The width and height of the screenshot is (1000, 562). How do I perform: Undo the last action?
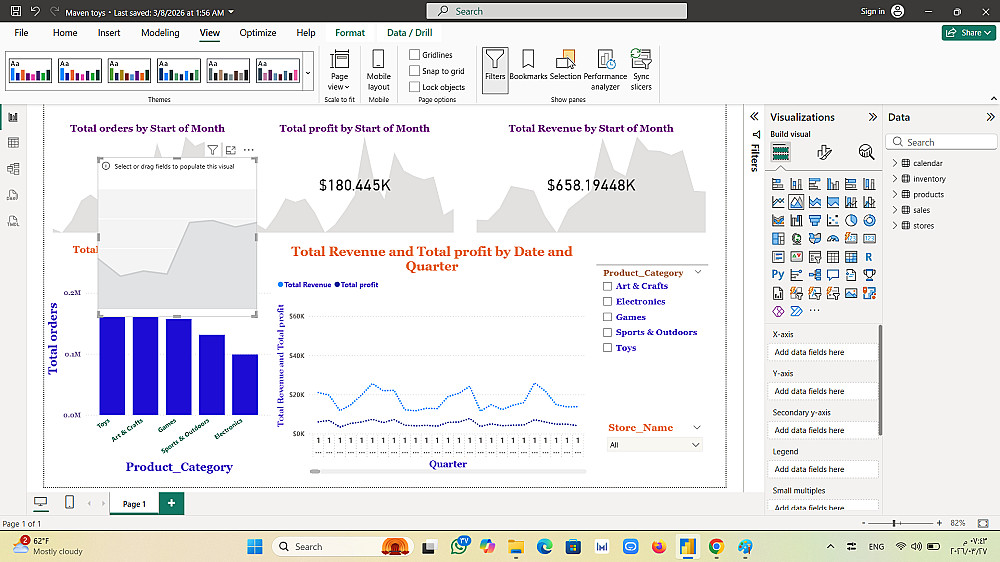(35, 11)
